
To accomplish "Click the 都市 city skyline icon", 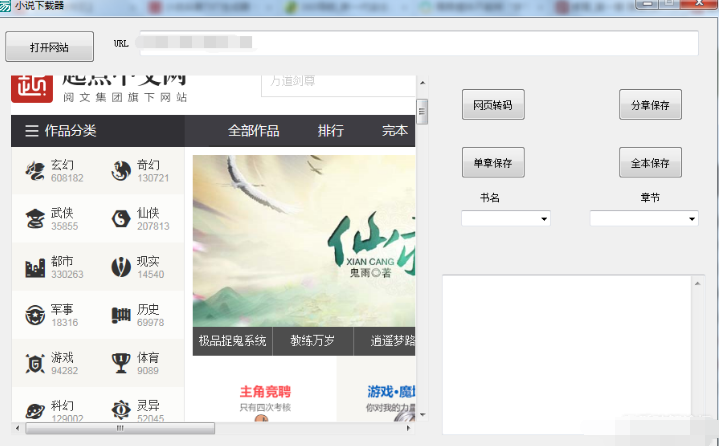I will (35, 268).
